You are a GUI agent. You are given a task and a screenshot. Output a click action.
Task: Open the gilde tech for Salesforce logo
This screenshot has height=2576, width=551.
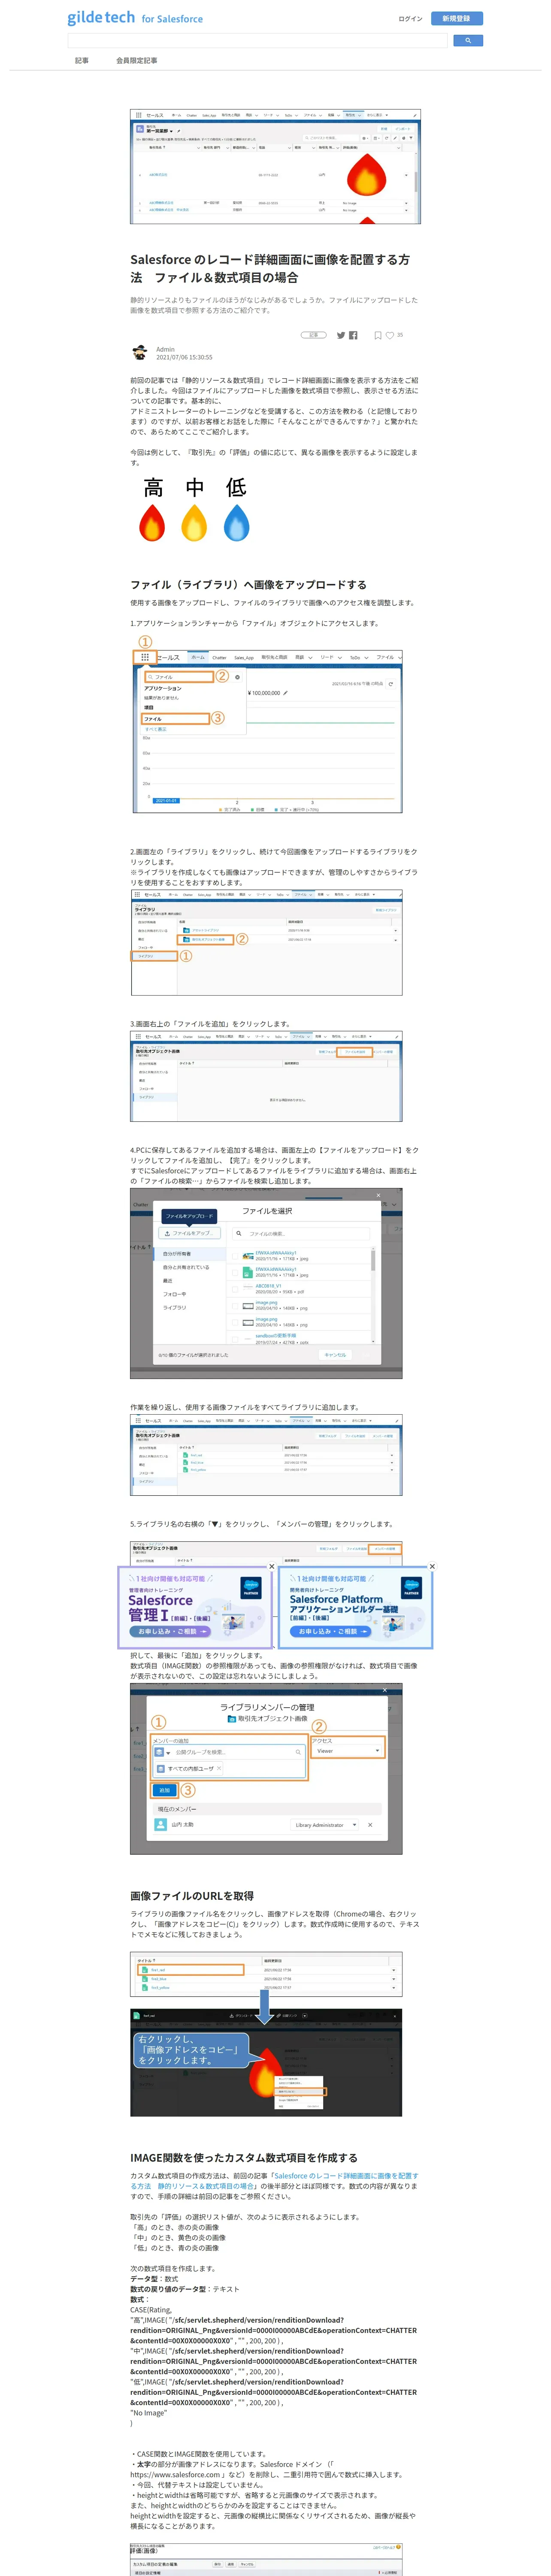click(135, 18)
